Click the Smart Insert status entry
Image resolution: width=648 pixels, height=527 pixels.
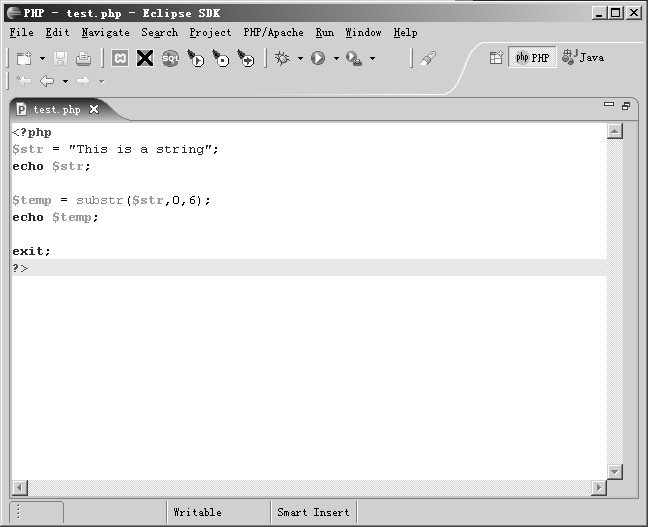tap(313, 512)
